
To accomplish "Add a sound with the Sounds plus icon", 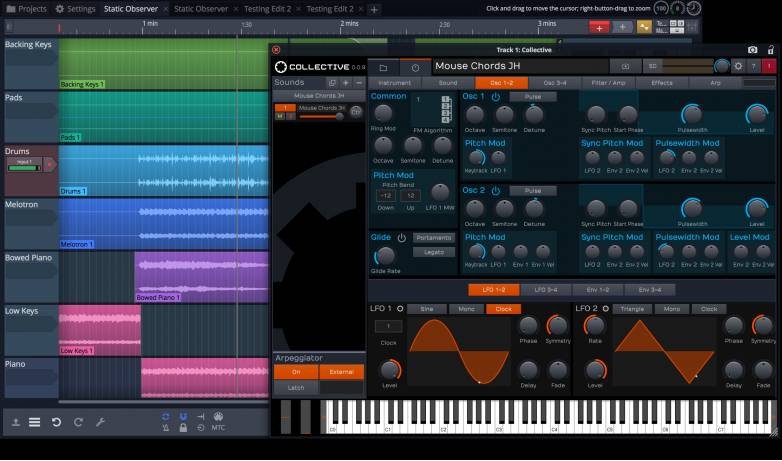I will (x=345, y=83).
